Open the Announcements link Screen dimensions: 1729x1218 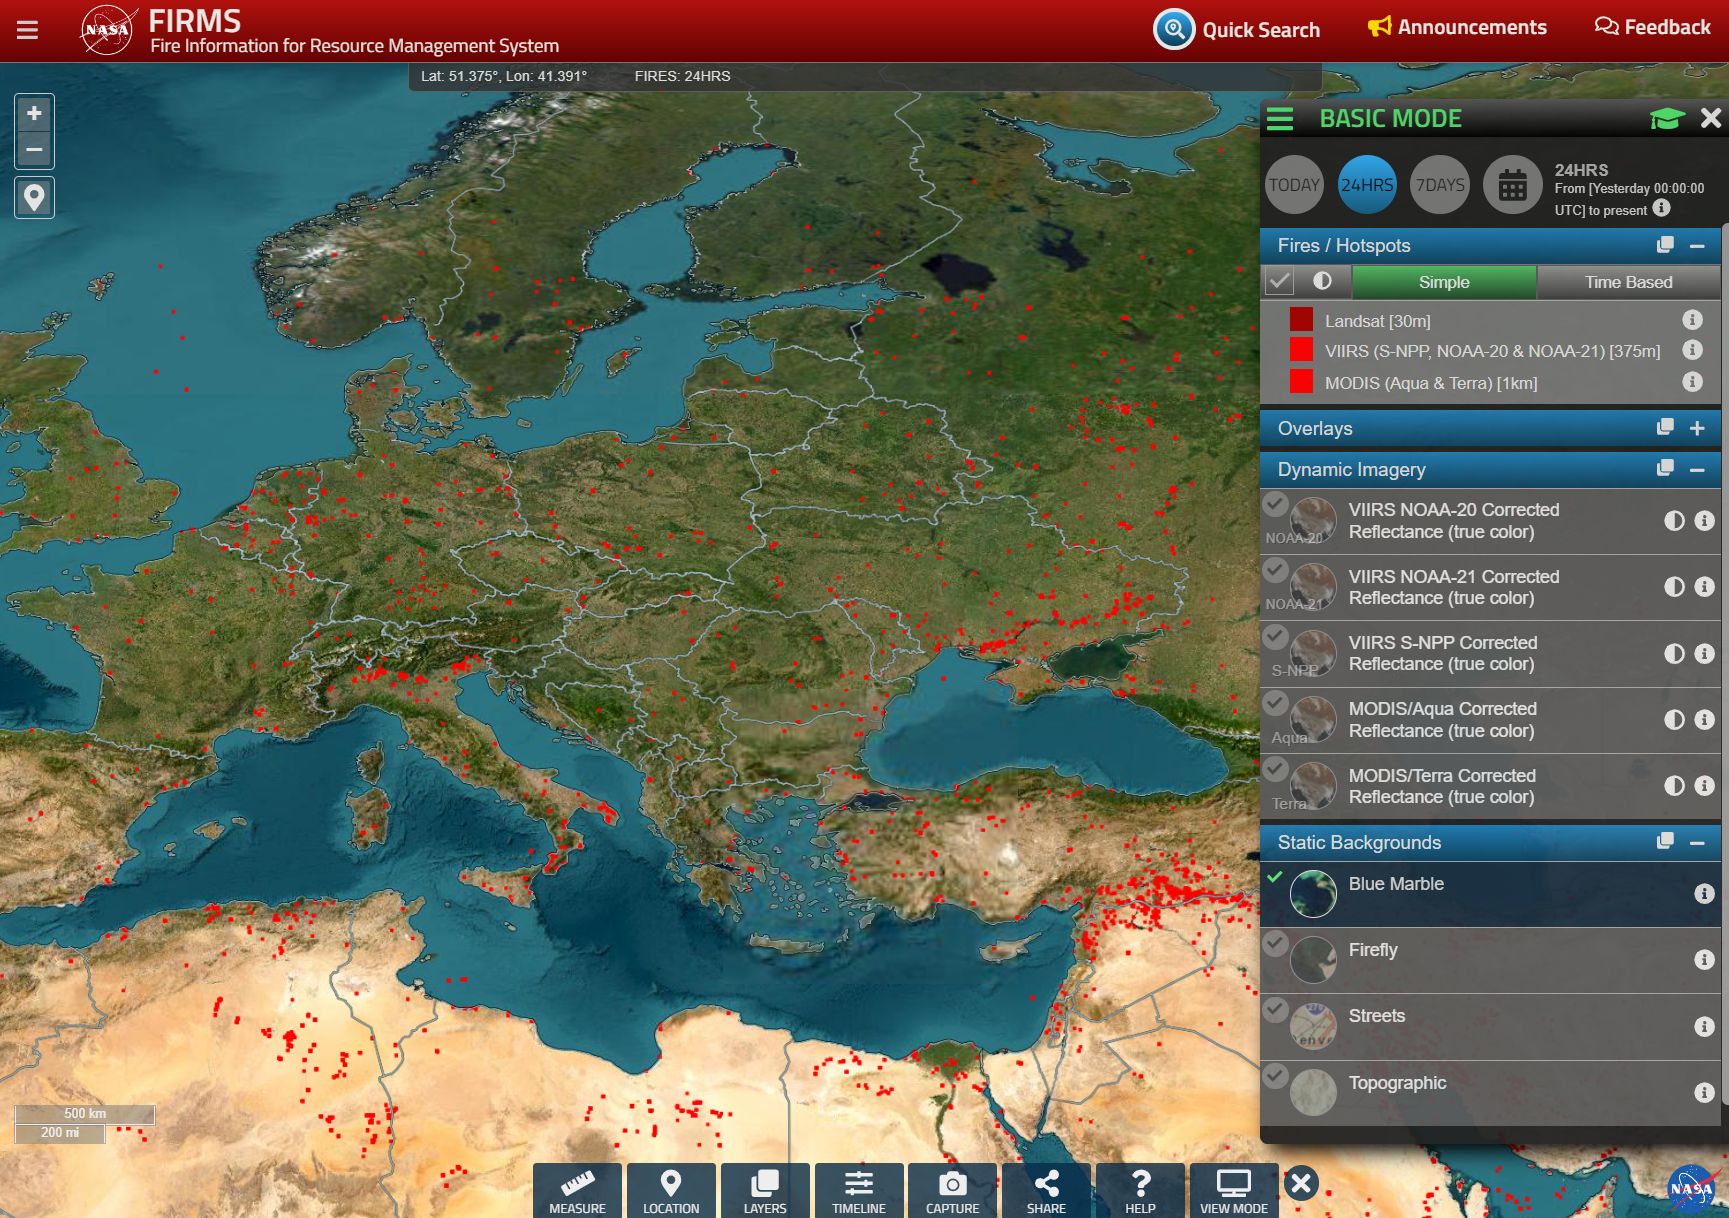pos(1457,27)
